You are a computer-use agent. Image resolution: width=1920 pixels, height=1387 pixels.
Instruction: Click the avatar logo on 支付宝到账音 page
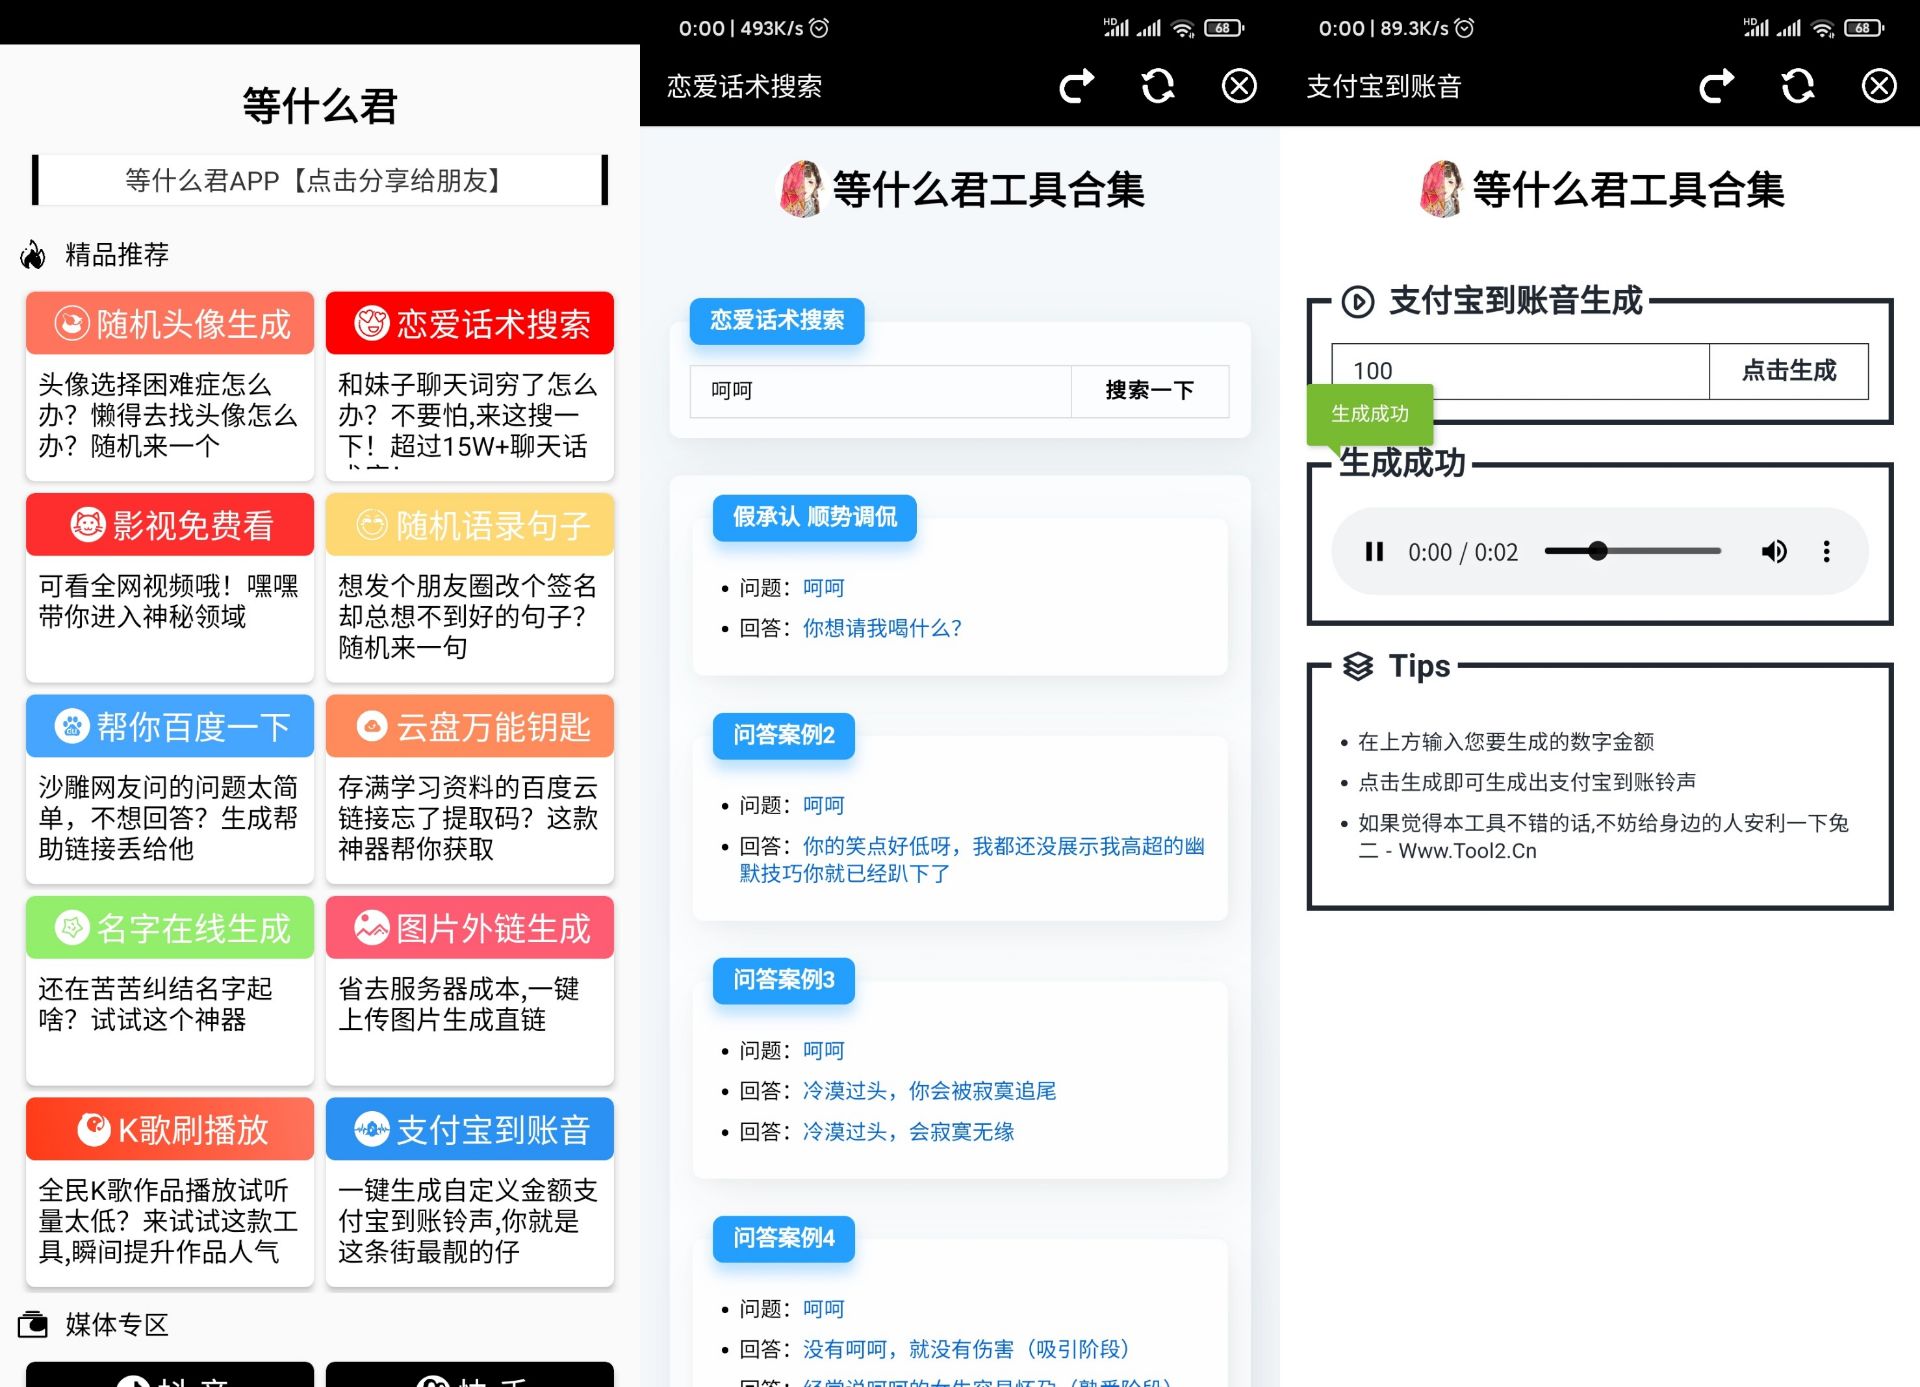pos(1442,189)
